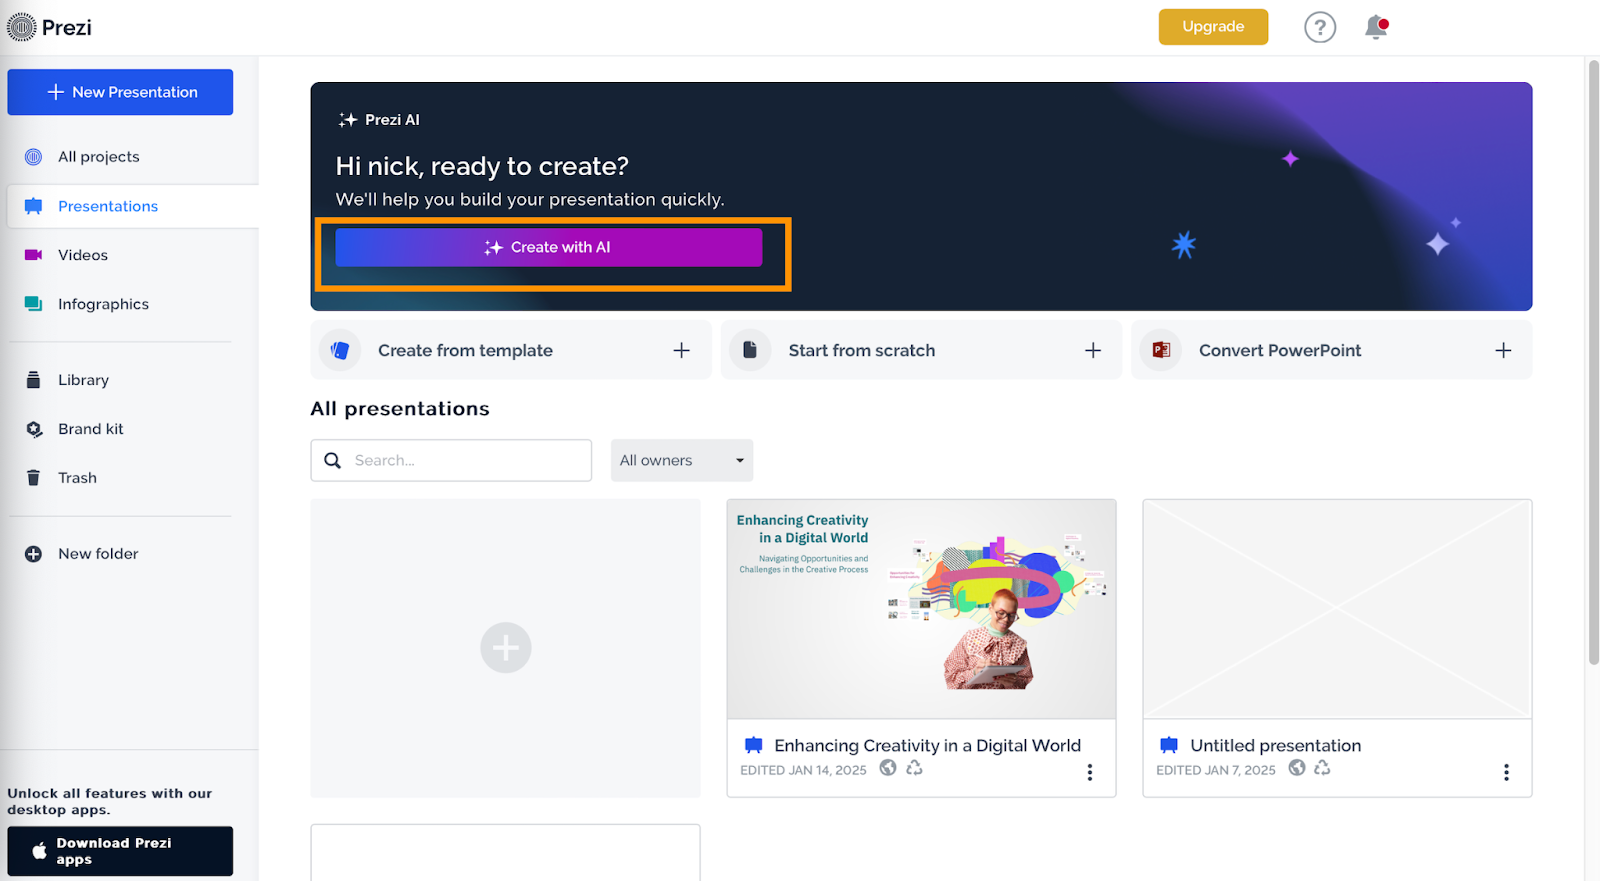Click Create with AI button

548,247
